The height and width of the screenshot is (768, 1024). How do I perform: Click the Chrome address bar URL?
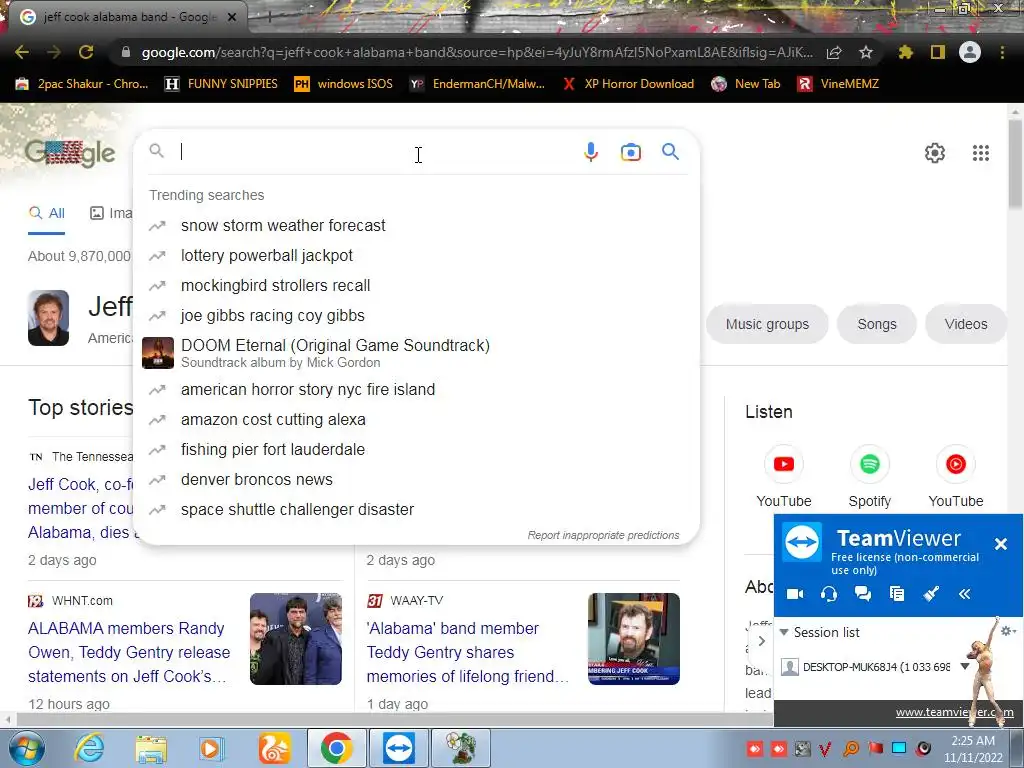477,52
